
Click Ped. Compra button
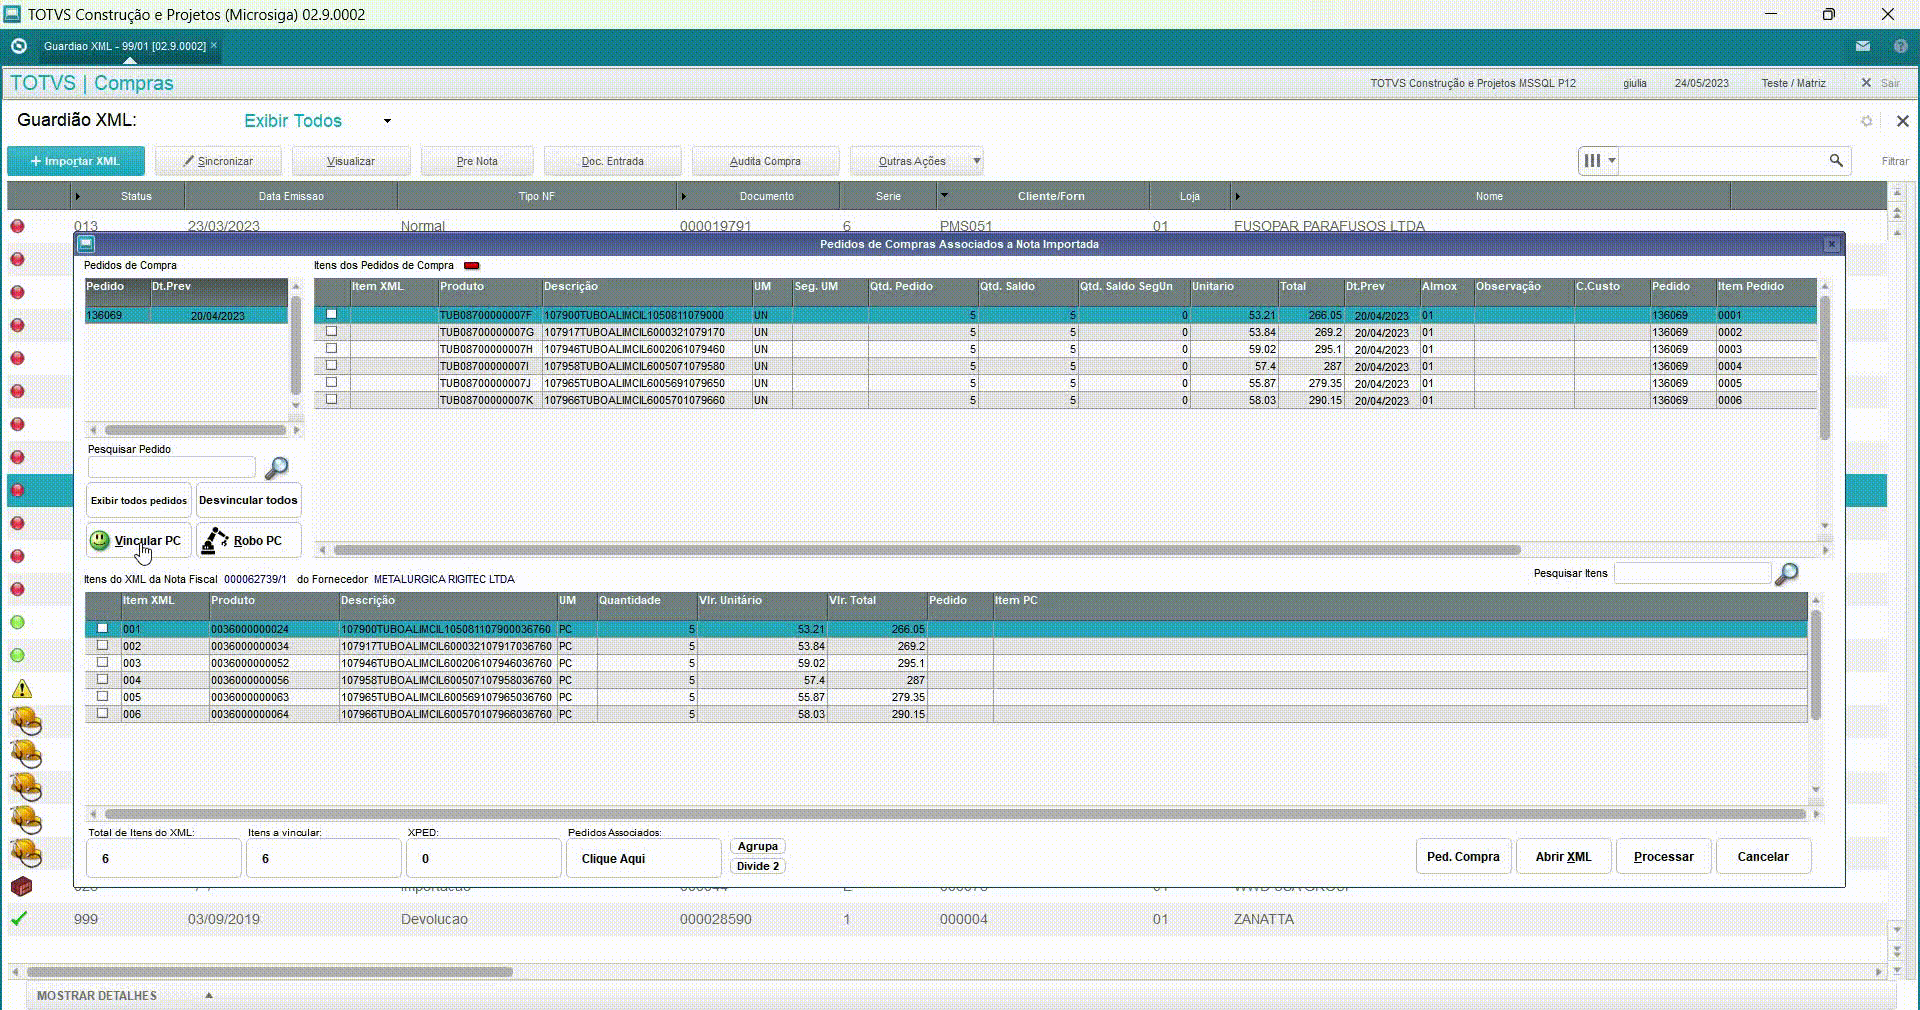(x=1463, y=857)
